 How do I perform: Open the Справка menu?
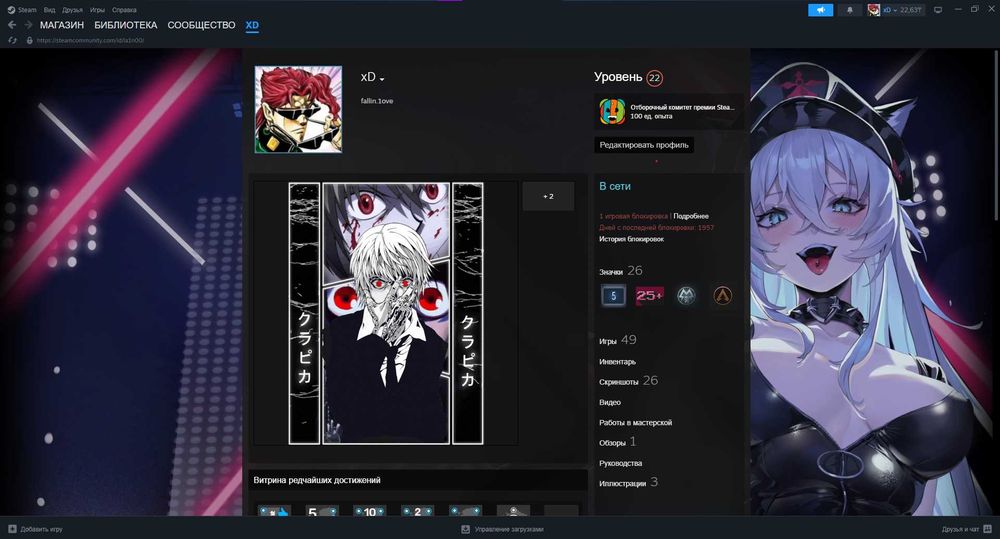[x=124, y=10]
